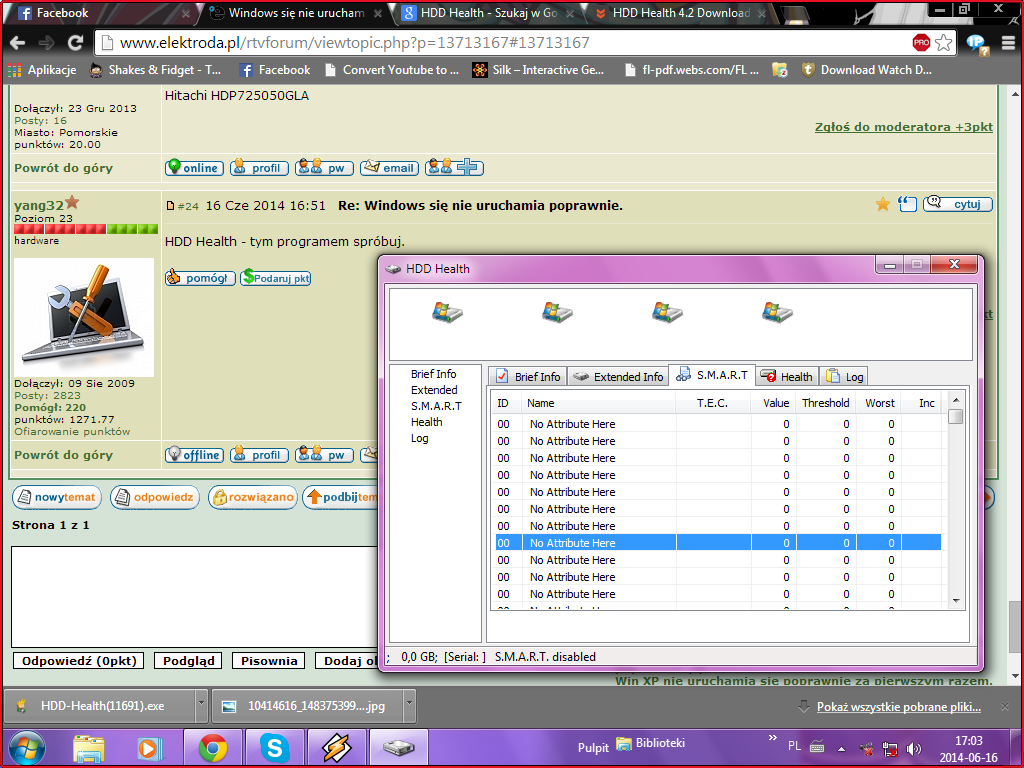1024x768 pixels.
Task: Click the online status button
Action: (x=194, y=168)
